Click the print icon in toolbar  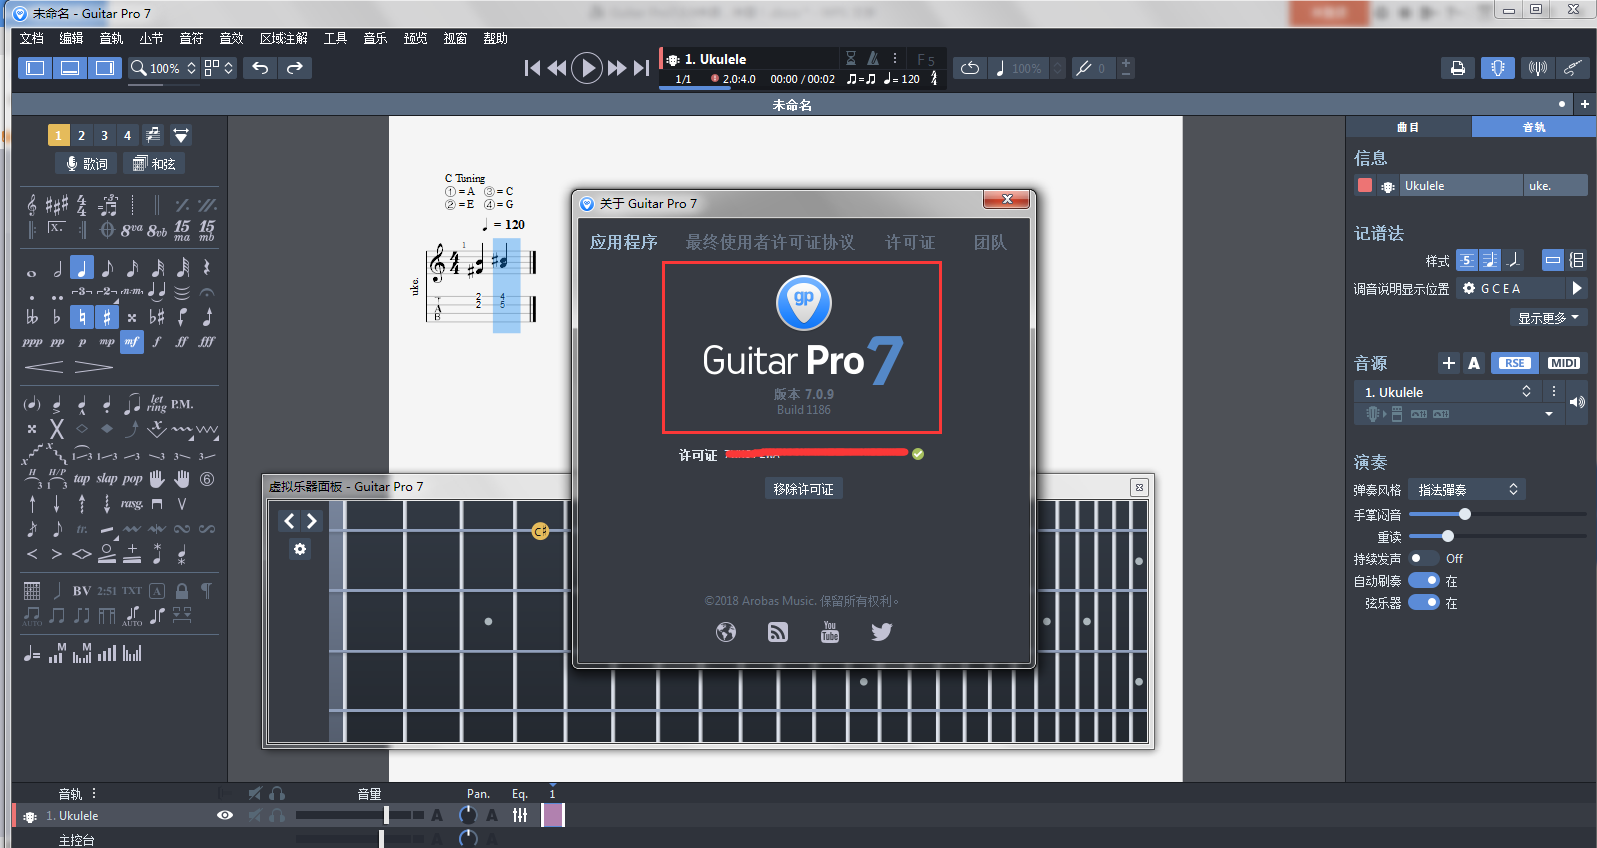1457,68
